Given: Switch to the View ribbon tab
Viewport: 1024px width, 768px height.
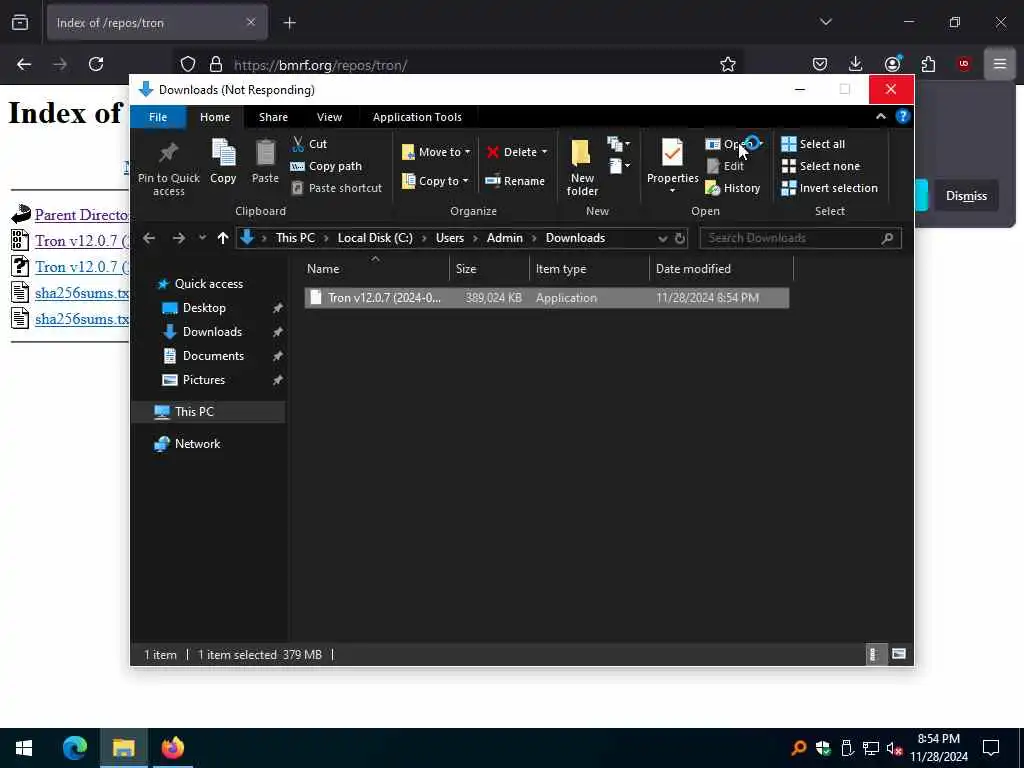Looking at the screenshot, I should point(329,117).
